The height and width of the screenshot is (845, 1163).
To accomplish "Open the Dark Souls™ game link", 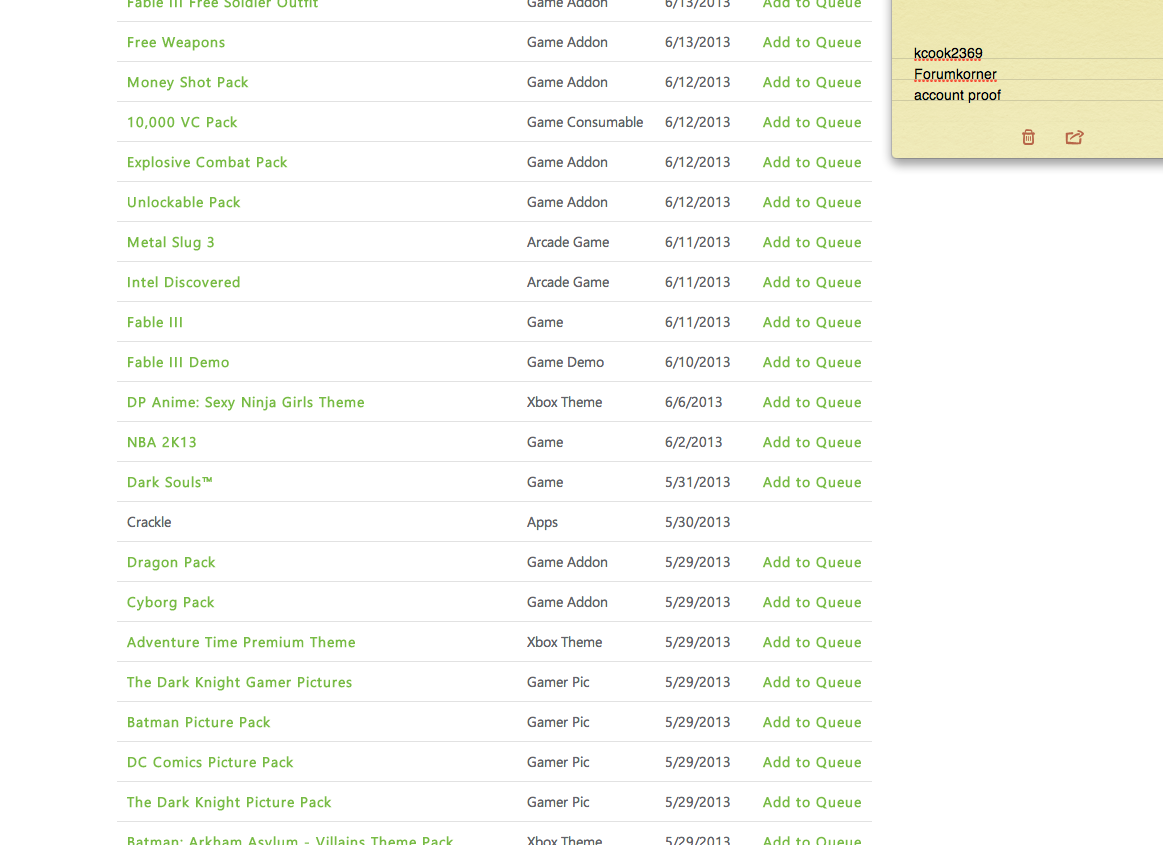I will [170, 483].
